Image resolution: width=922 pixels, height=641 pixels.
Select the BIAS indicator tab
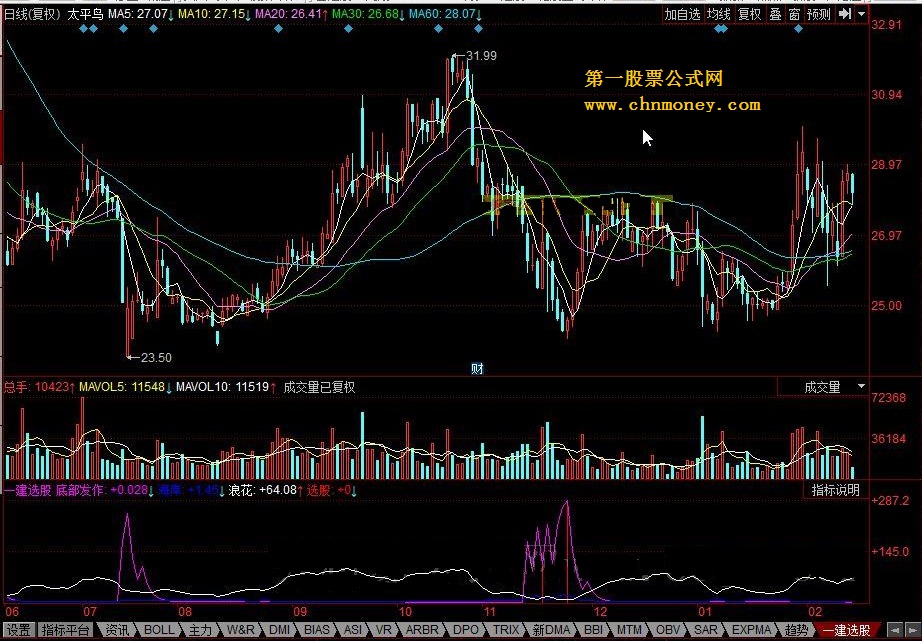click(x=317, y=630)
